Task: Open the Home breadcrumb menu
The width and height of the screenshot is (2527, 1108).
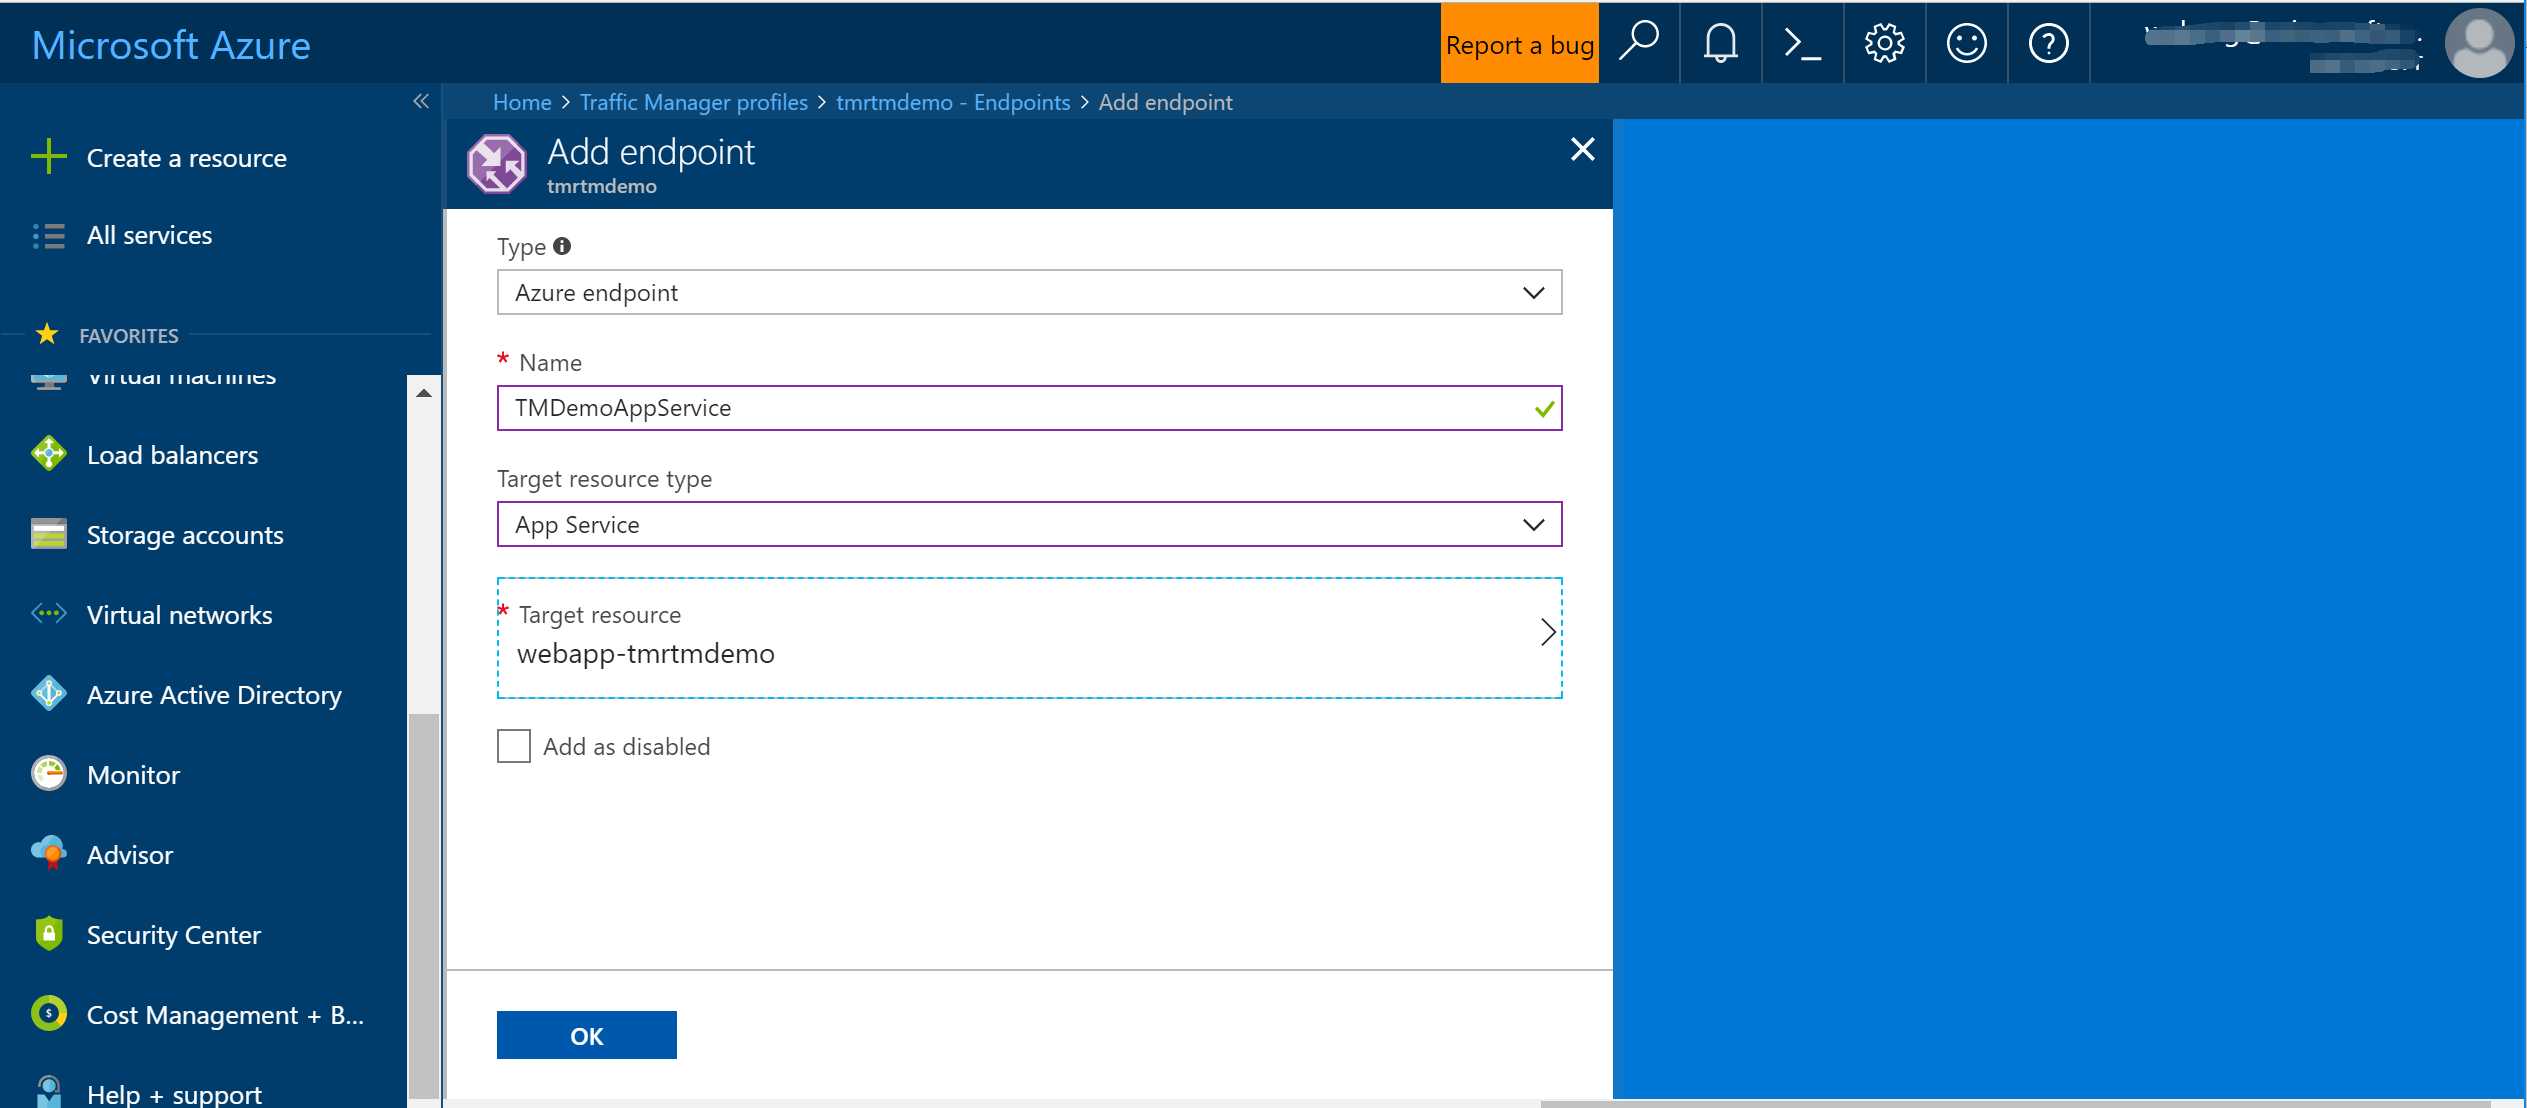Action: (525, 100)
